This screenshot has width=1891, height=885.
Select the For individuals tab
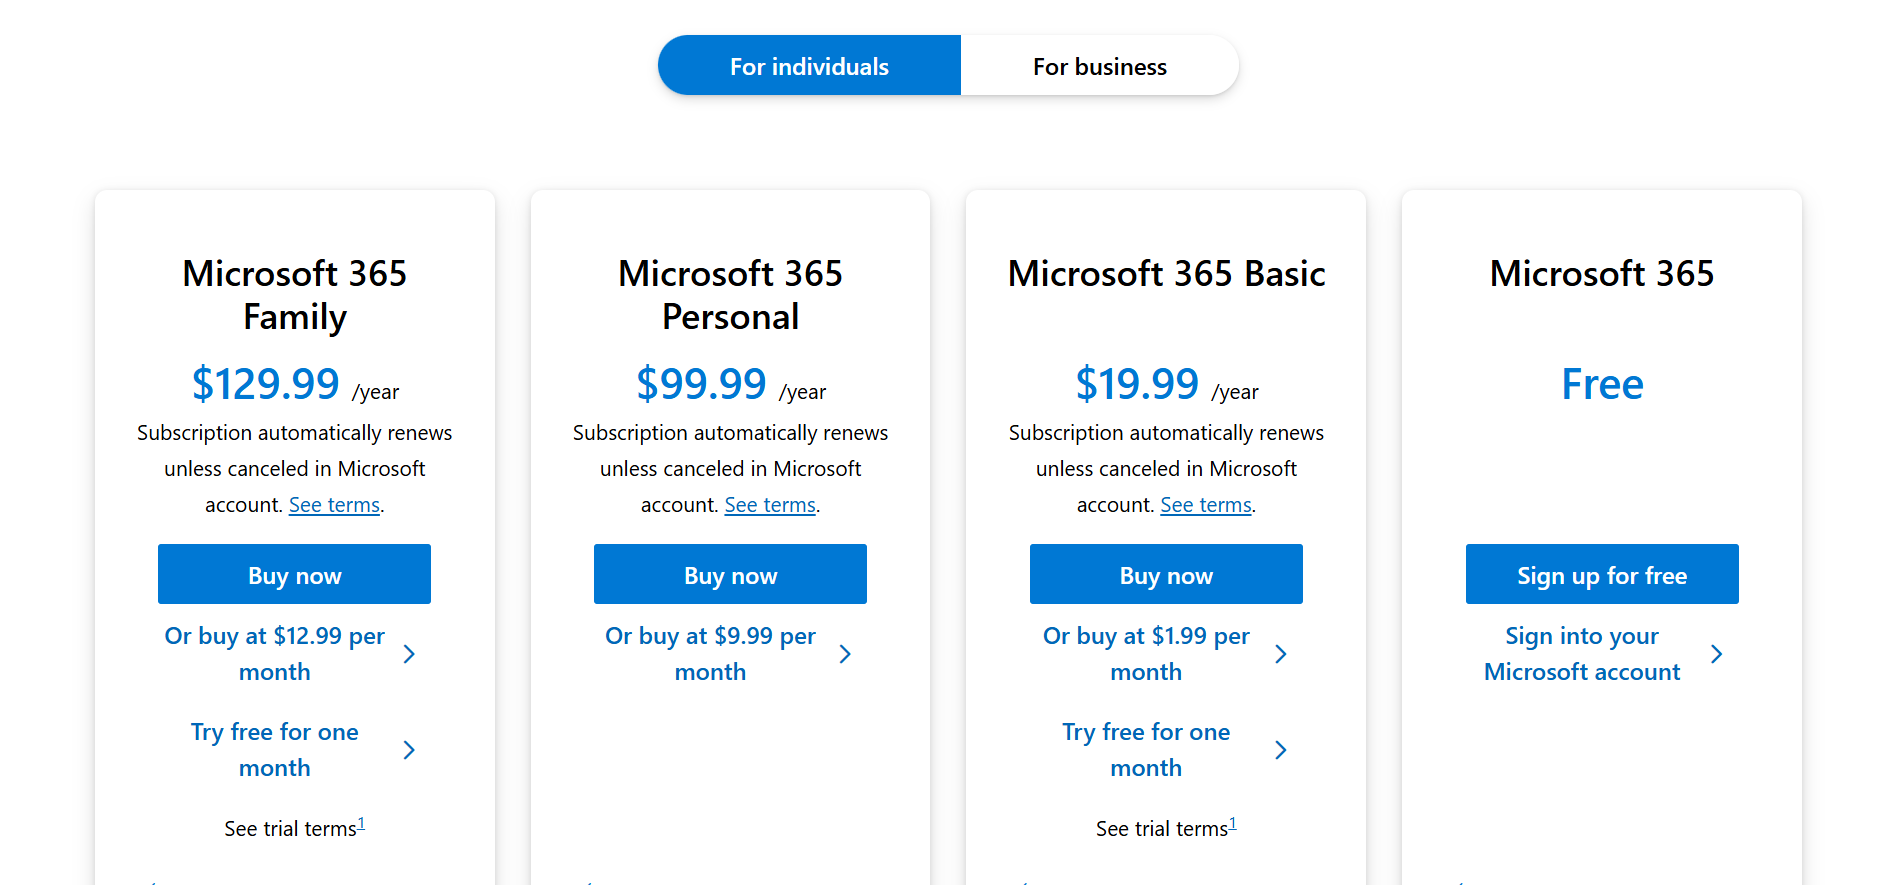(x=809, y=66)
